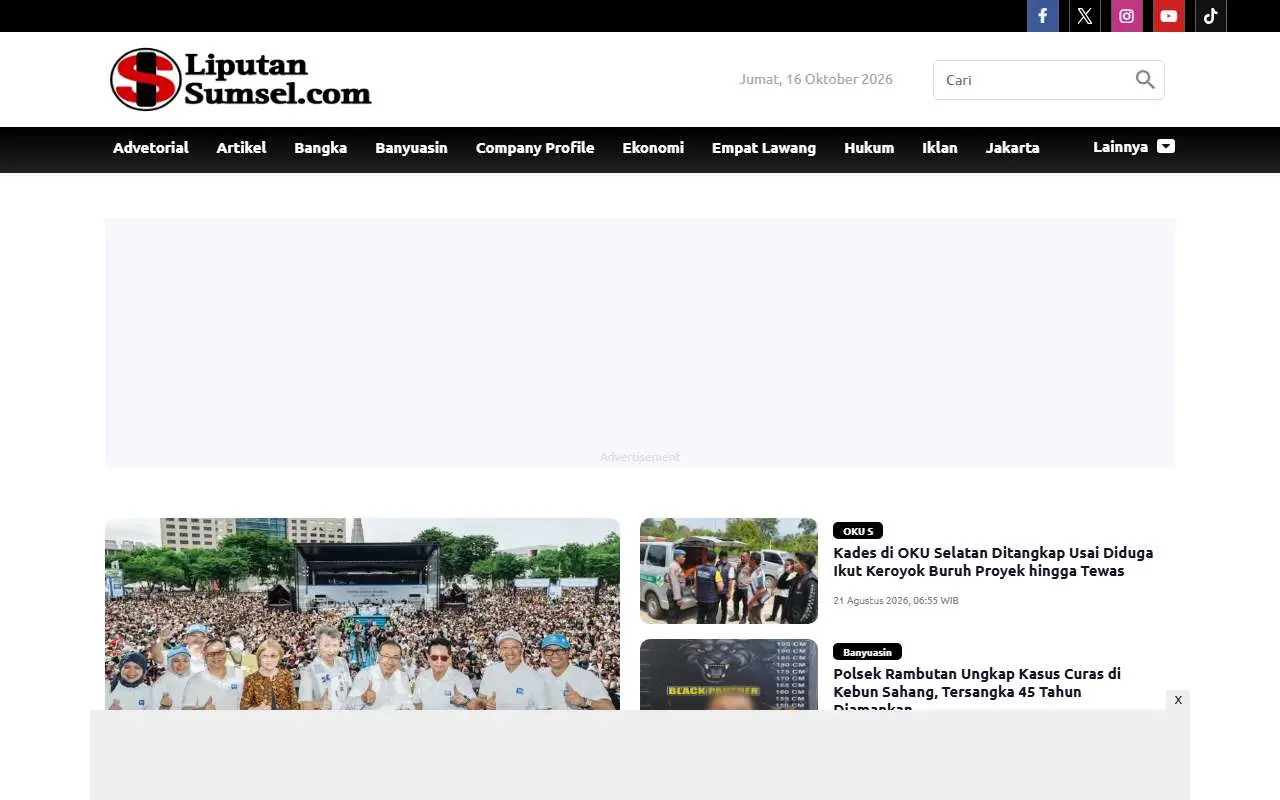Open the Instagram social icon
The image size is (1280, 800).
tap(1127, 16)
